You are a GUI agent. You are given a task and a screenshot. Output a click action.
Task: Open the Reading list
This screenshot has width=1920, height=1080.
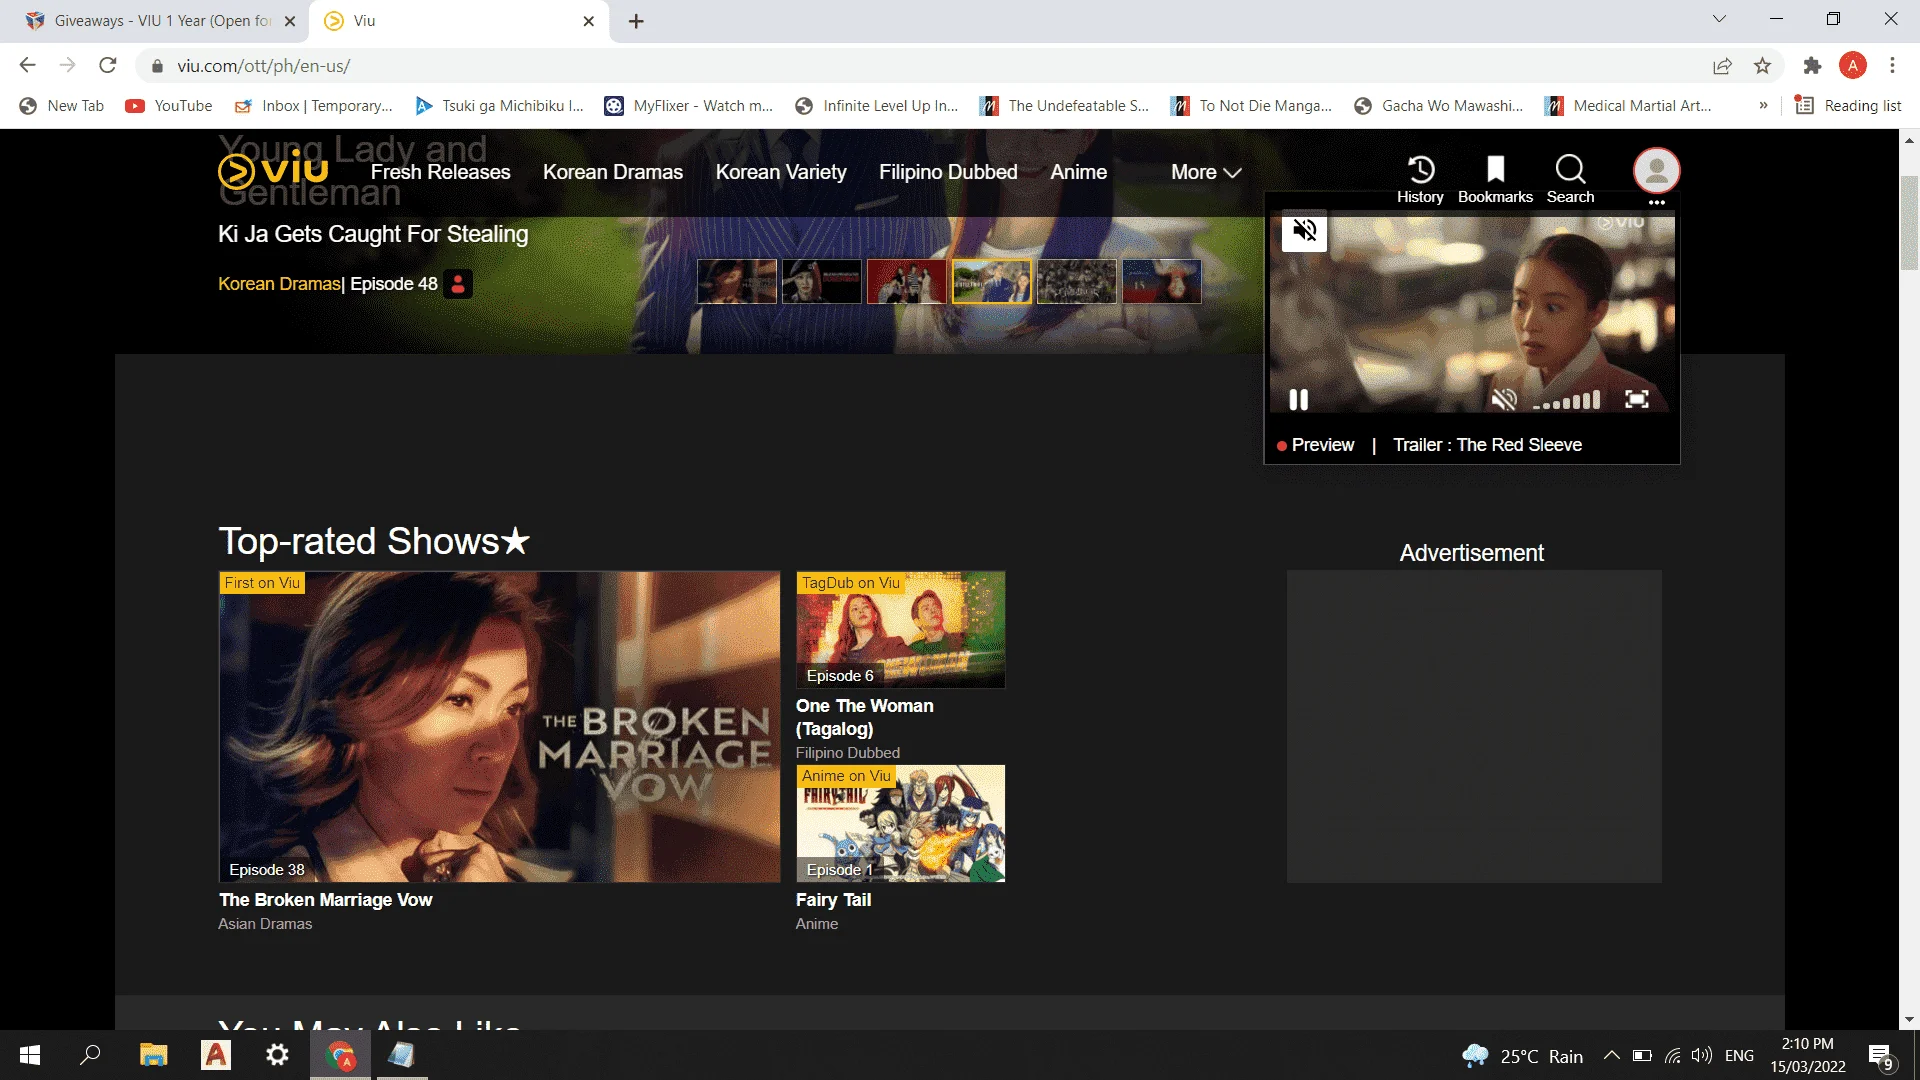[1848, 106]
